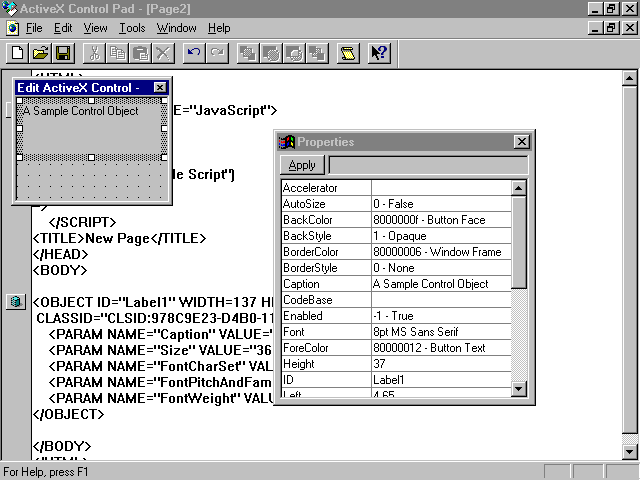The width and height of the screenshot is (640, 480).
Task: Click the New document toolbar icon
Action: 17,53
